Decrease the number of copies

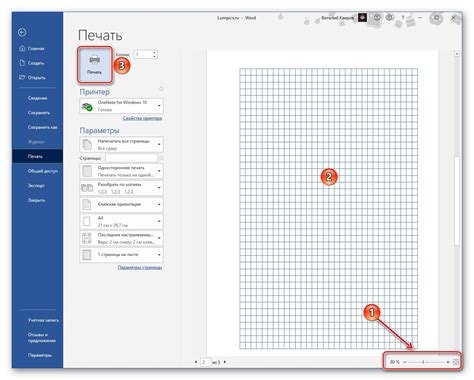tap(154, 57)
